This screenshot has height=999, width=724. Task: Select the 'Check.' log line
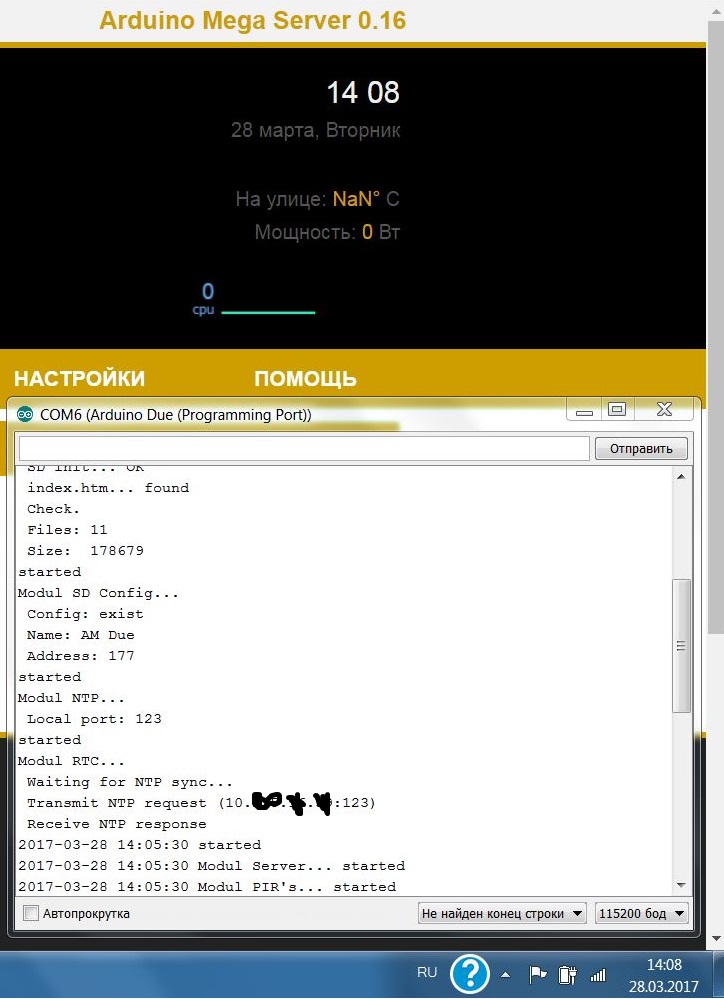tap(53, 509)
